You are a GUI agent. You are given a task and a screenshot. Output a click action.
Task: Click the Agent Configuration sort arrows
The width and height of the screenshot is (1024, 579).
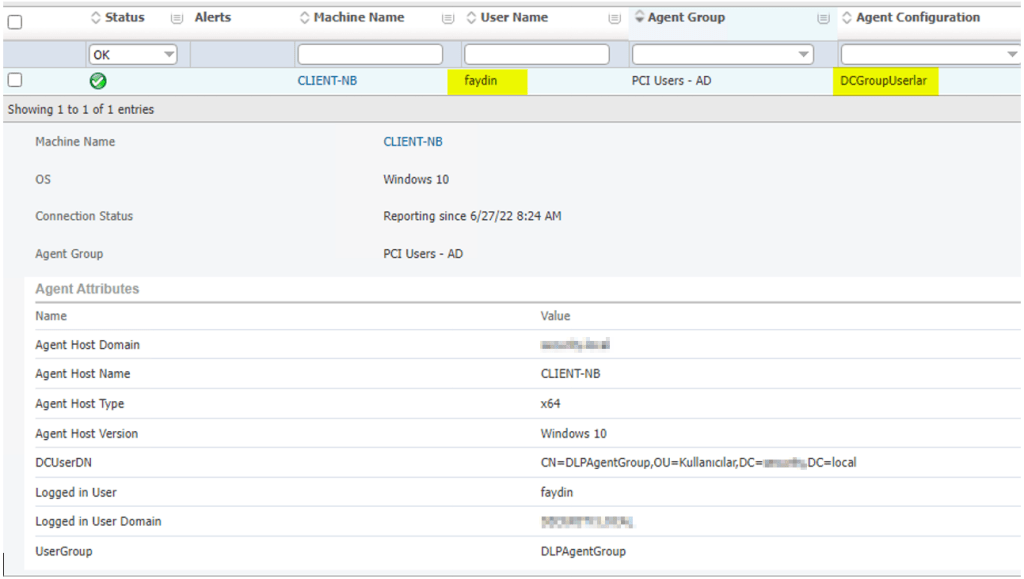coord(847,18)
